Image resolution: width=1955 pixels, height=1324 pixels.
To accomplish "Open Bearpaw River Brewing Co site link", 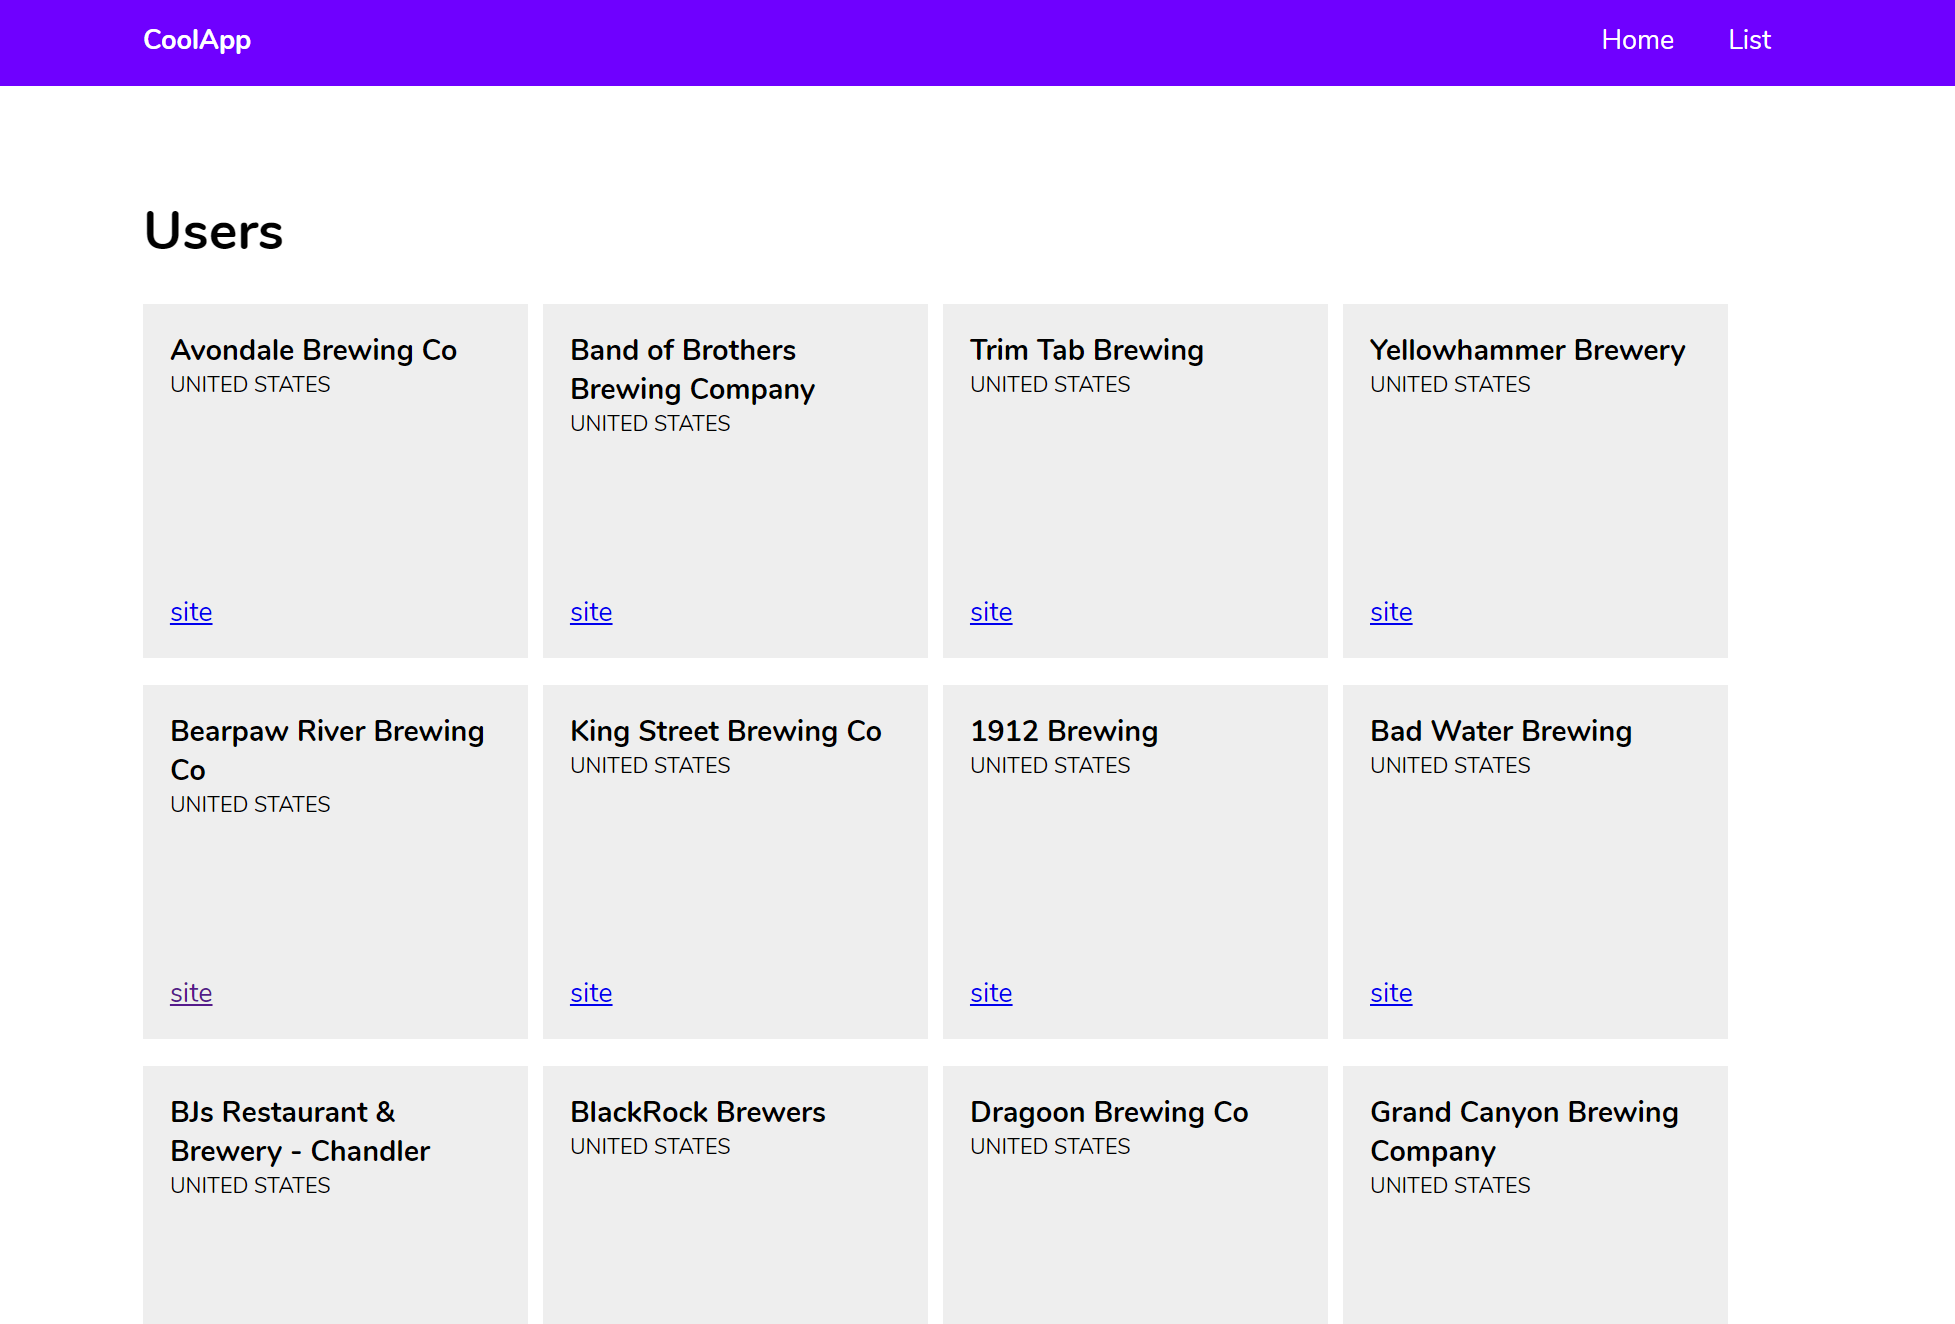I will click(x=191, y=993).
